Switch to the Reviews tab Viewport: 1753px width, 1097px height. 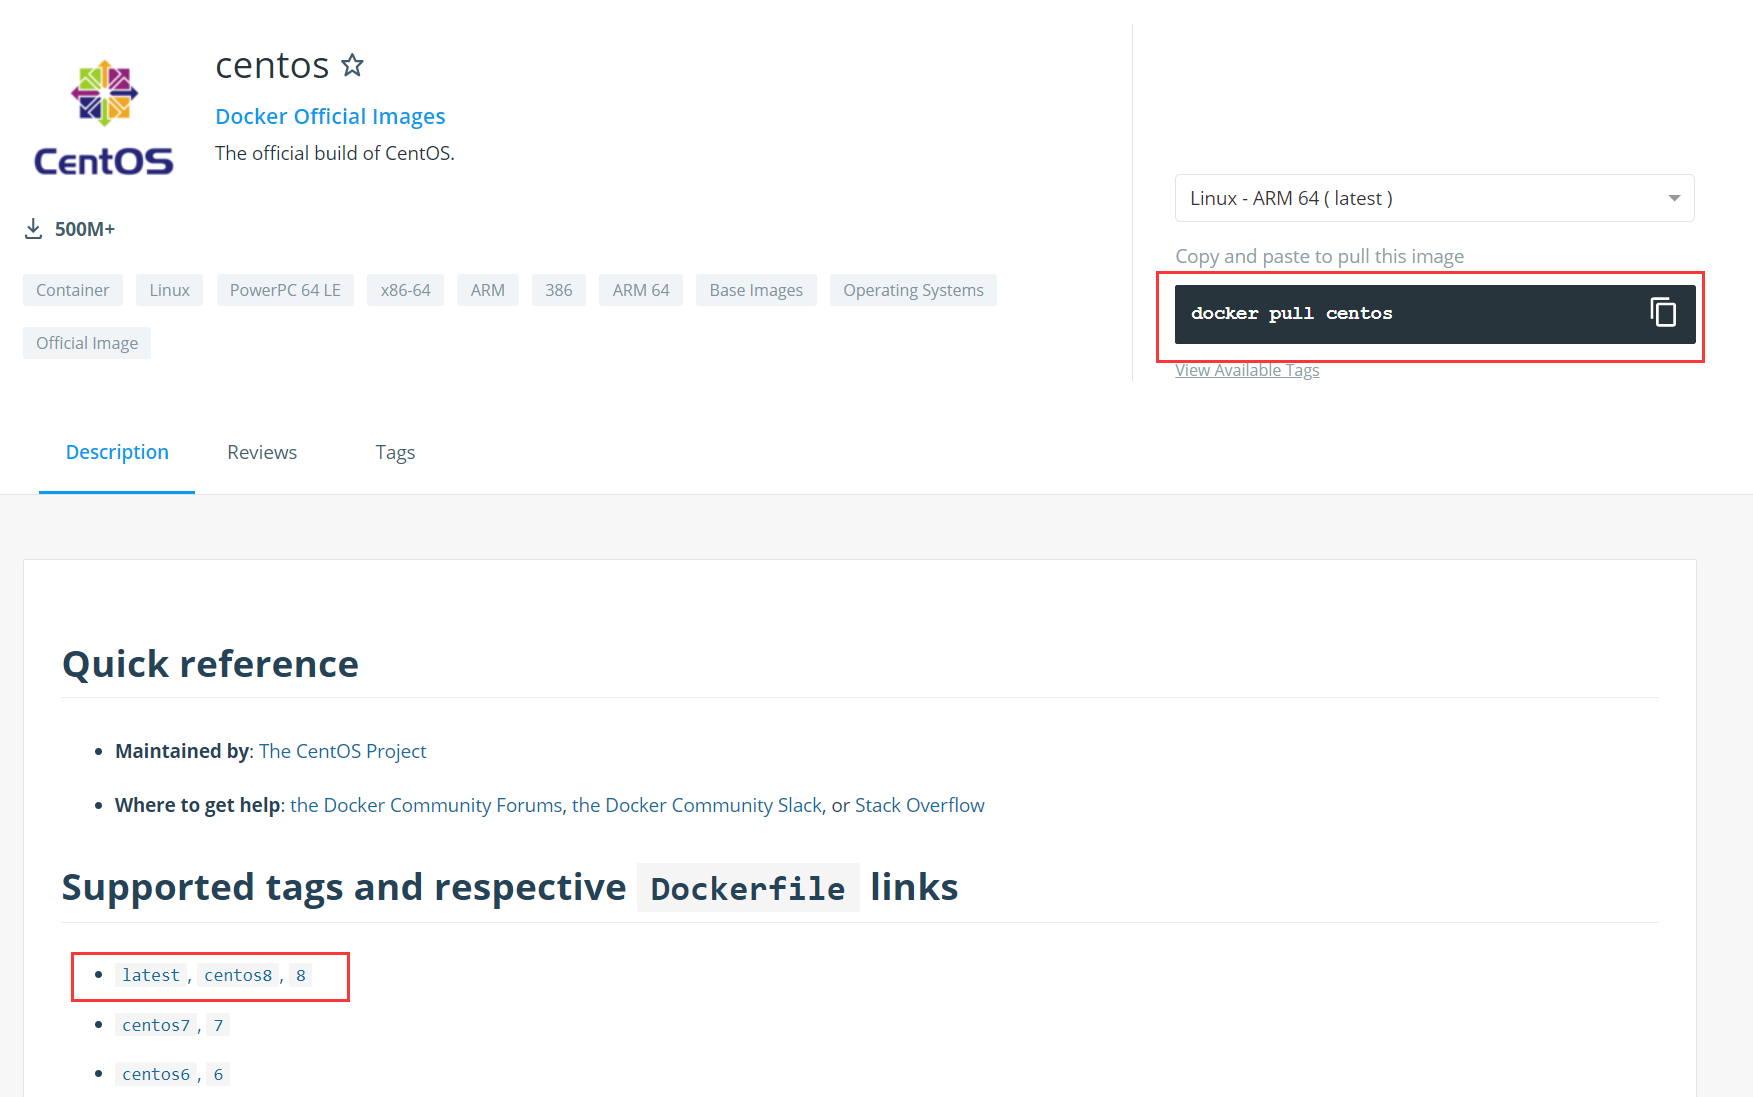(x=262, y=452)
